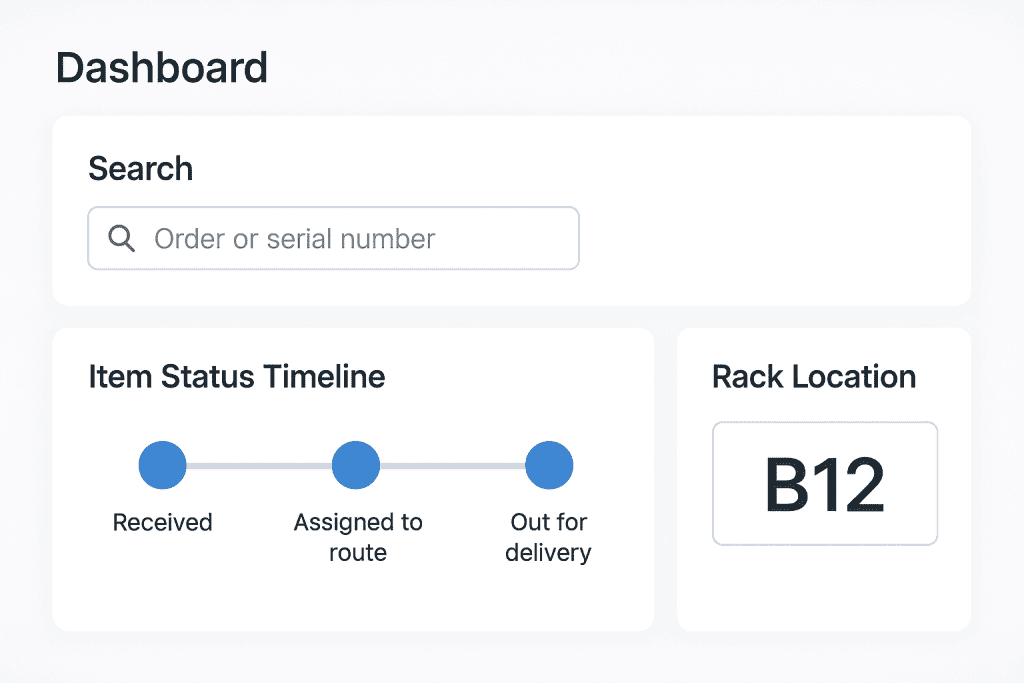Click the search placeholder text
Screen dimensions: 1024x683
pos(294,239)
